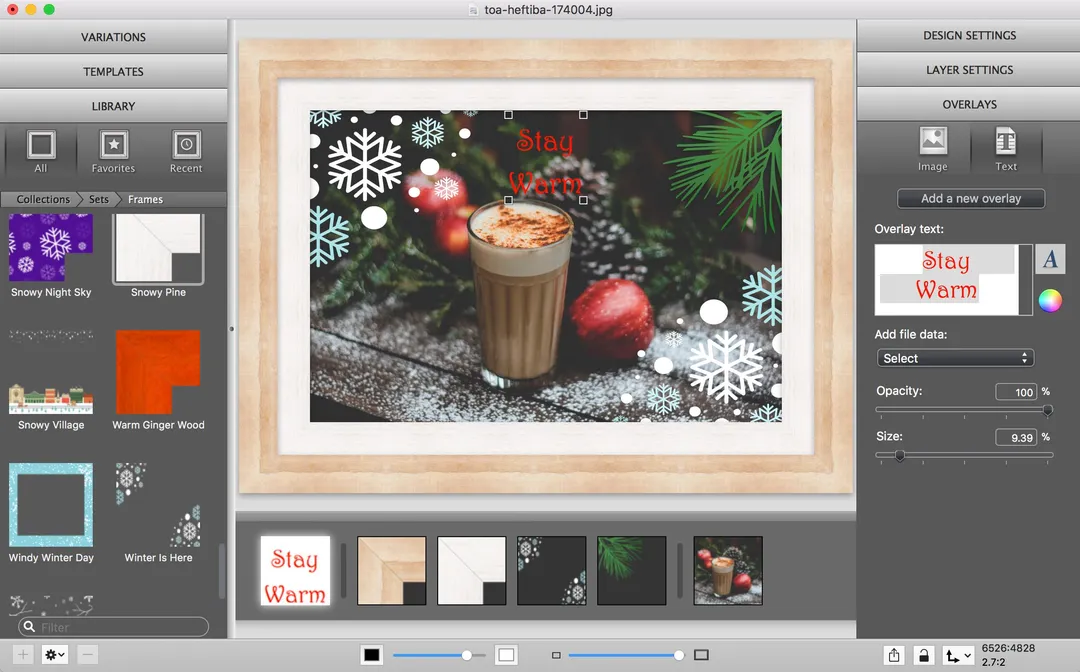This screenshot has width=1080, height=672.
Task: Click the Filter search field
Action: pyautogui.click(x=114, y=627)
